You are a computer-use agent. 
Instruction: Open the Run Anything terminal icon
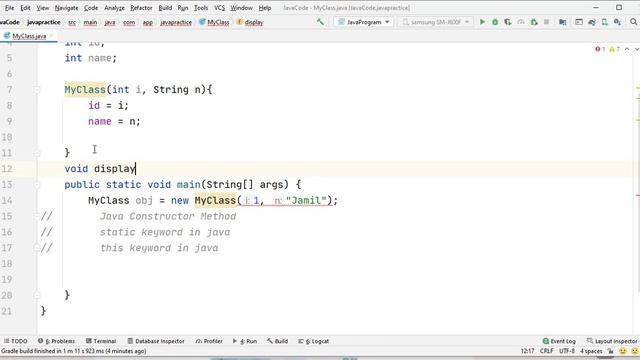tap(579, 22)
